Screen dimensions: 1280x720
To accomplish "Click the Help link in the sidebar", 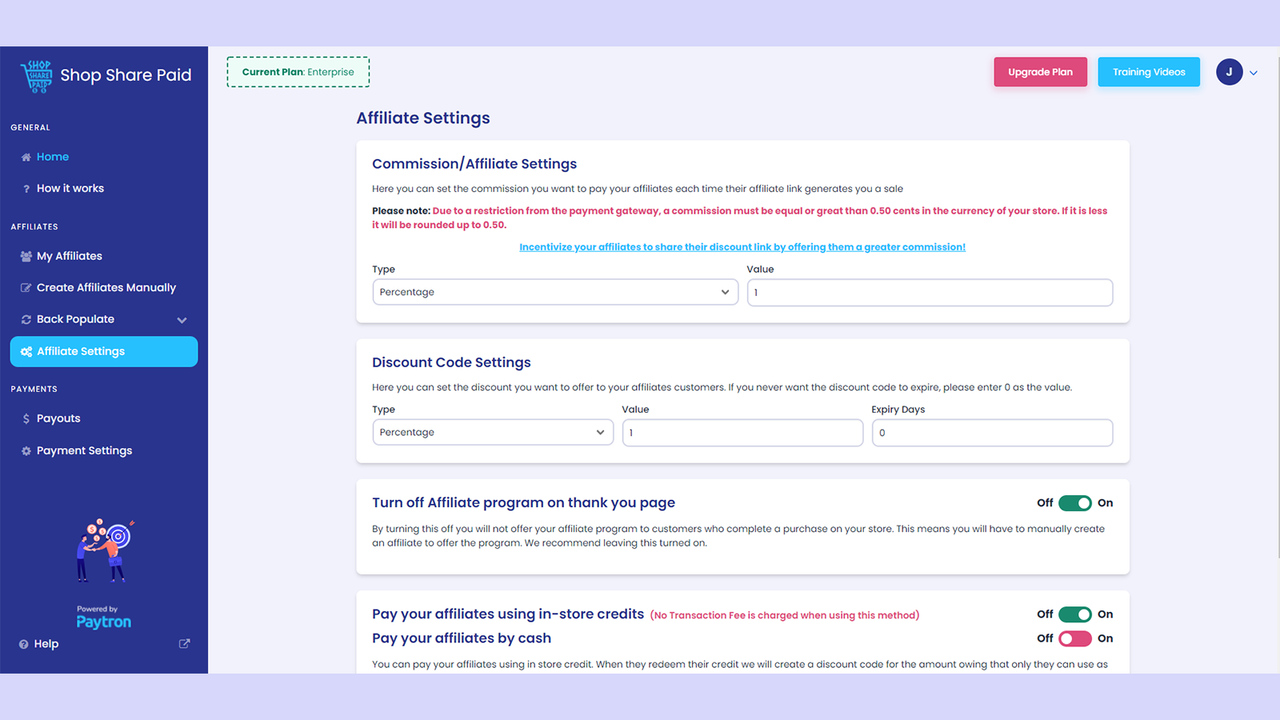I will pos(46,645).
